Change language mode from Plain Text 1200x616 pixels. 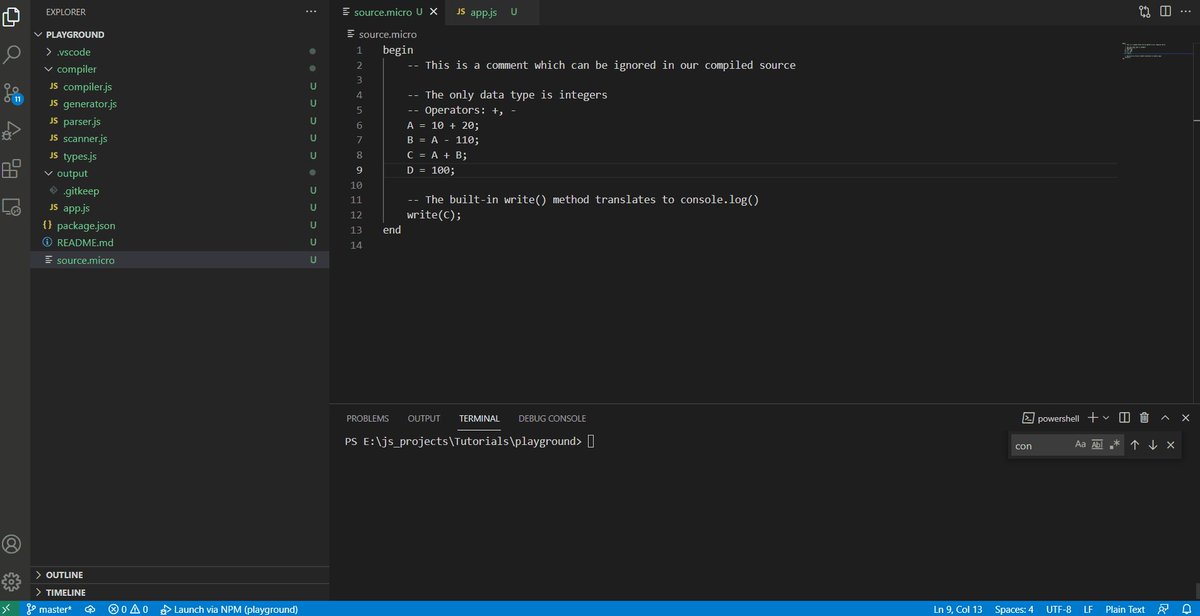[1125, 609]
